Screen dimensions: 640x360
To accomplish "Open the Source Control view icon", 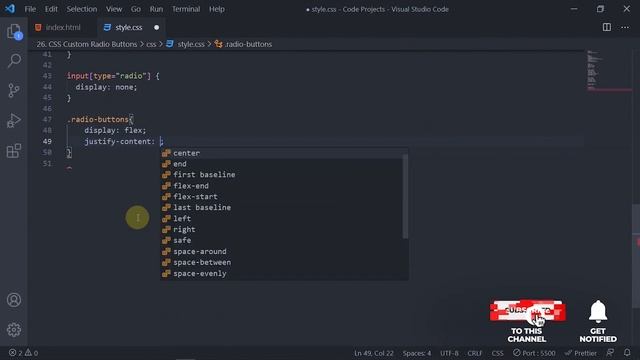I will pos(14,90).
